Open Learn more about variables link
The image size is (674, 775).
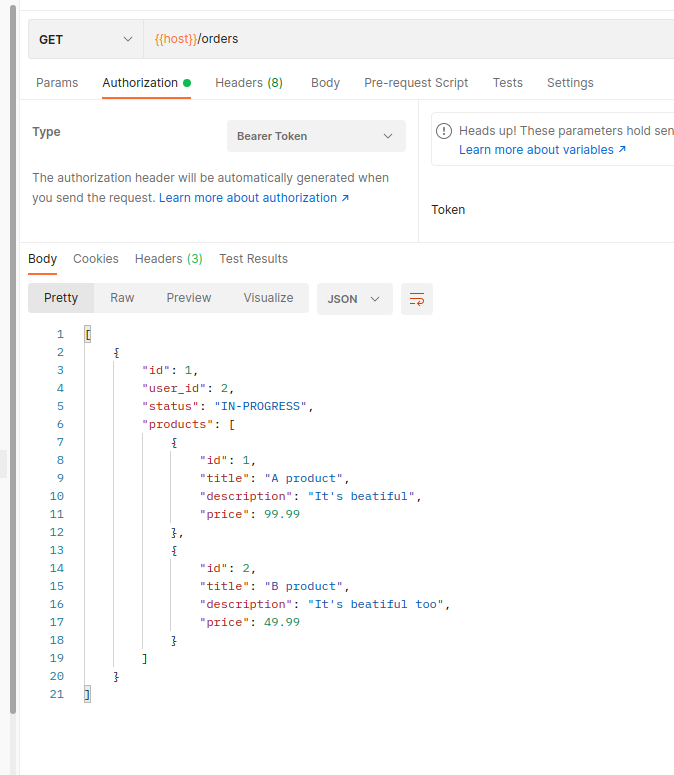point(542,150)
